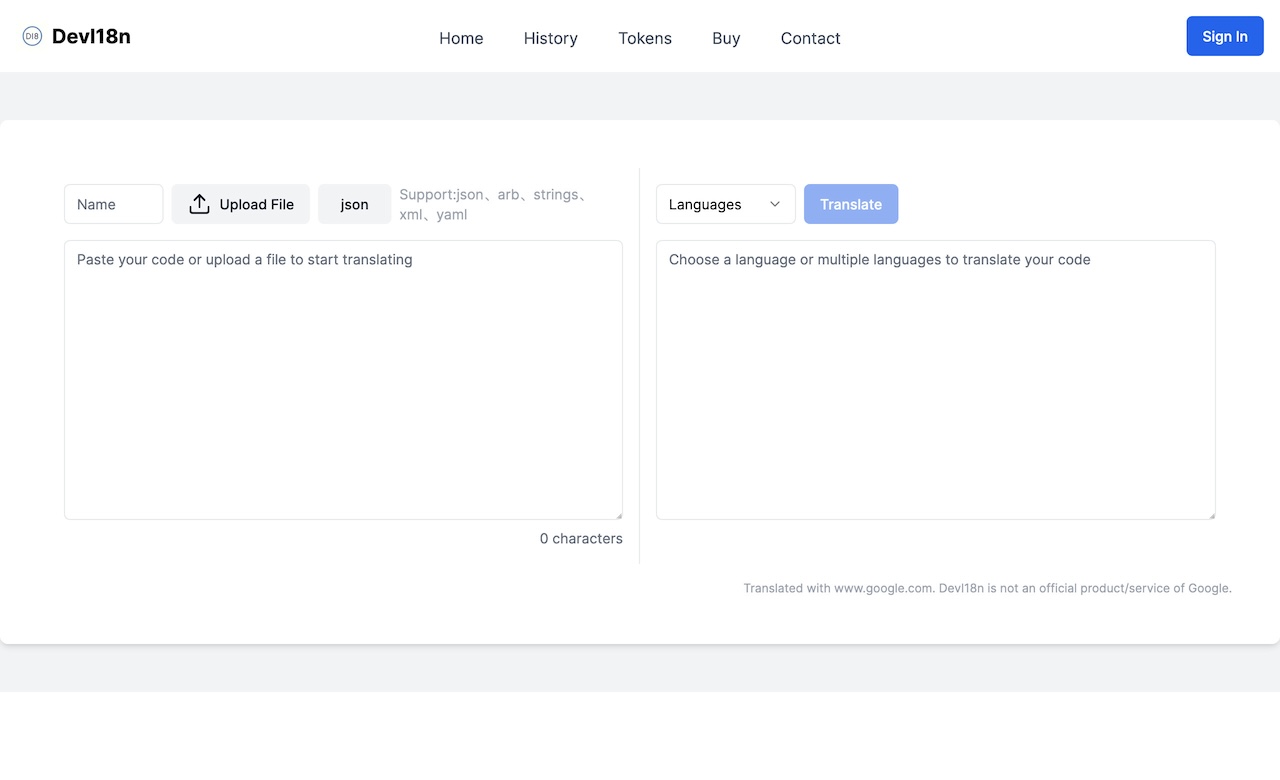1280x780 pixels.
Task: Open the Languages dropdown
Action: point(726,204)
